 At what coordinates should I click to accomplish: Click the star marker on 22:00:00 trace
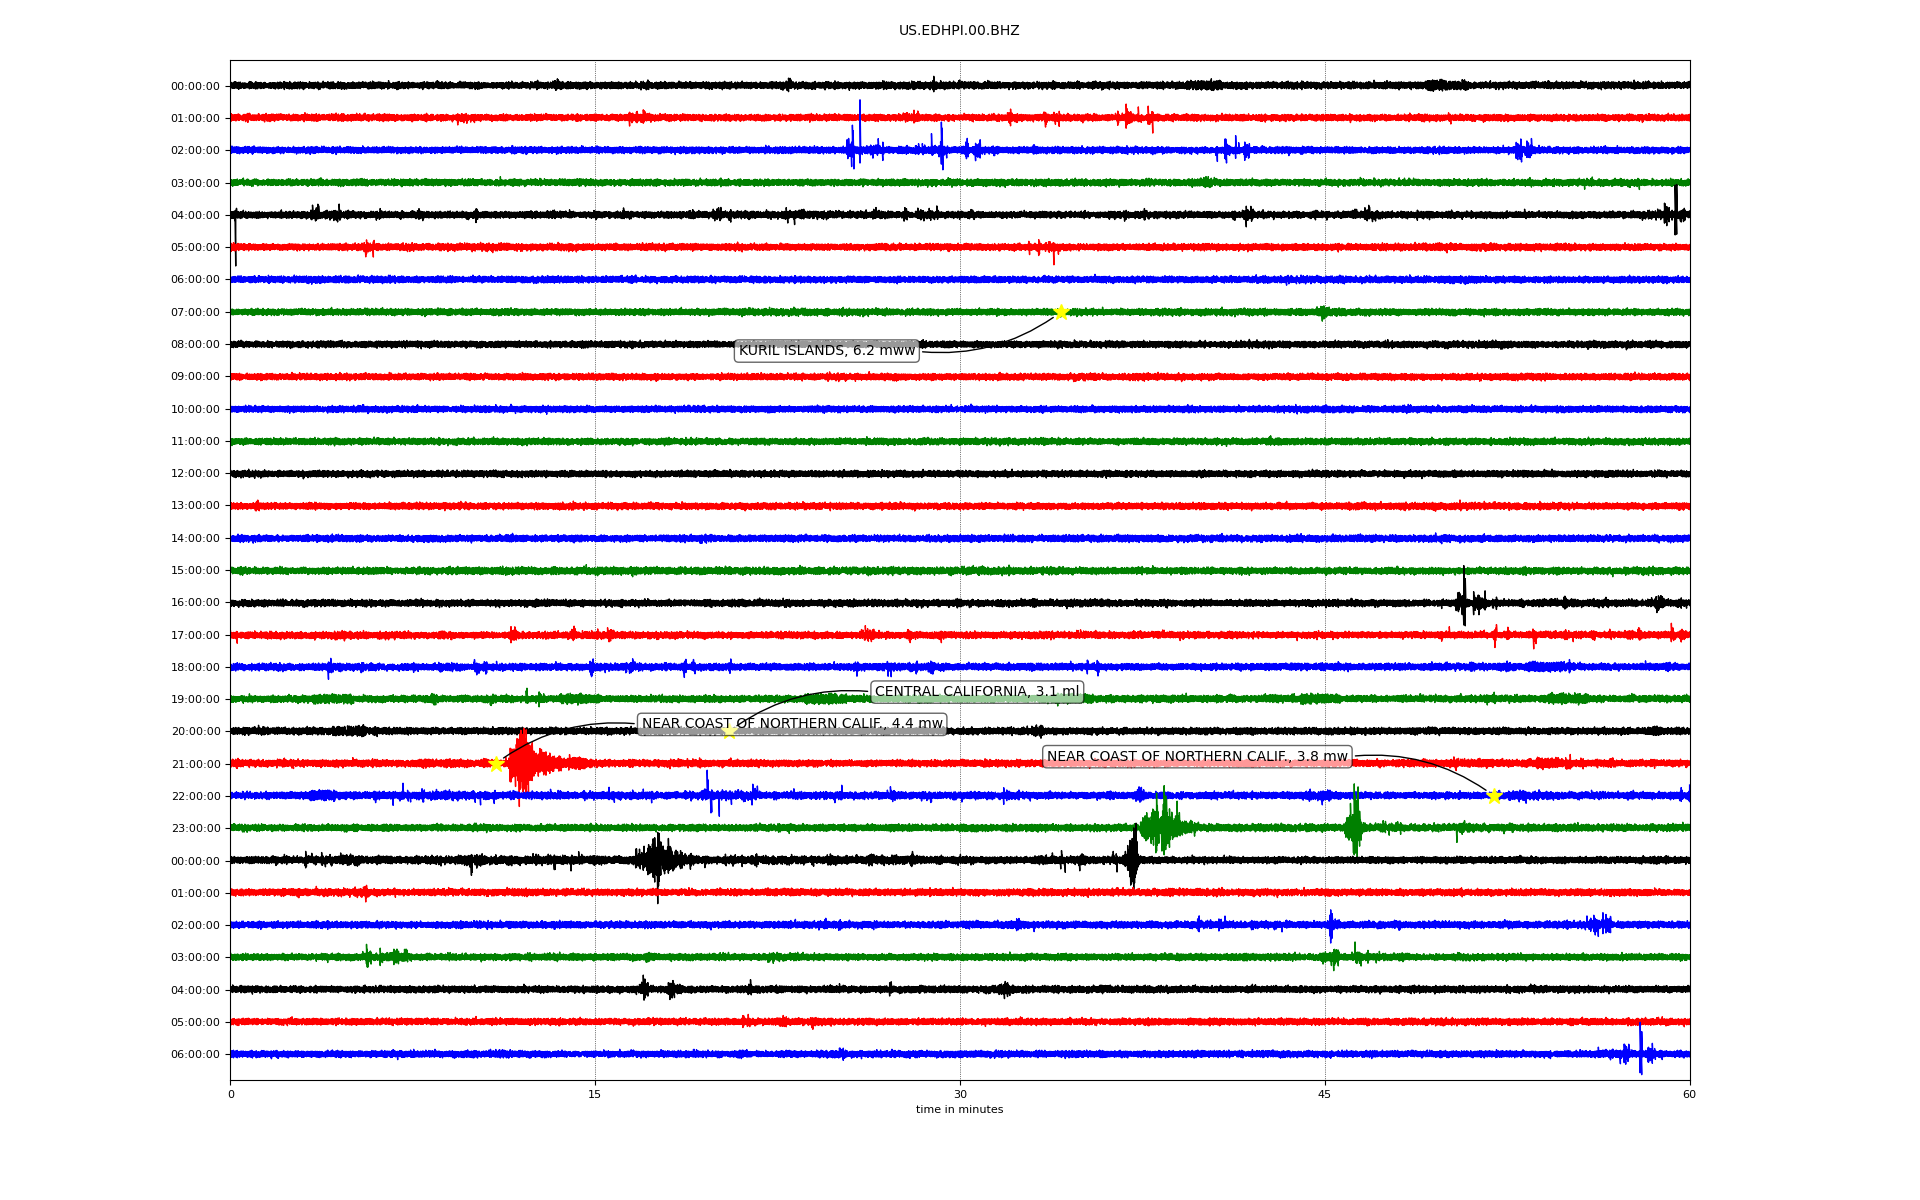tap(1494, 796)
